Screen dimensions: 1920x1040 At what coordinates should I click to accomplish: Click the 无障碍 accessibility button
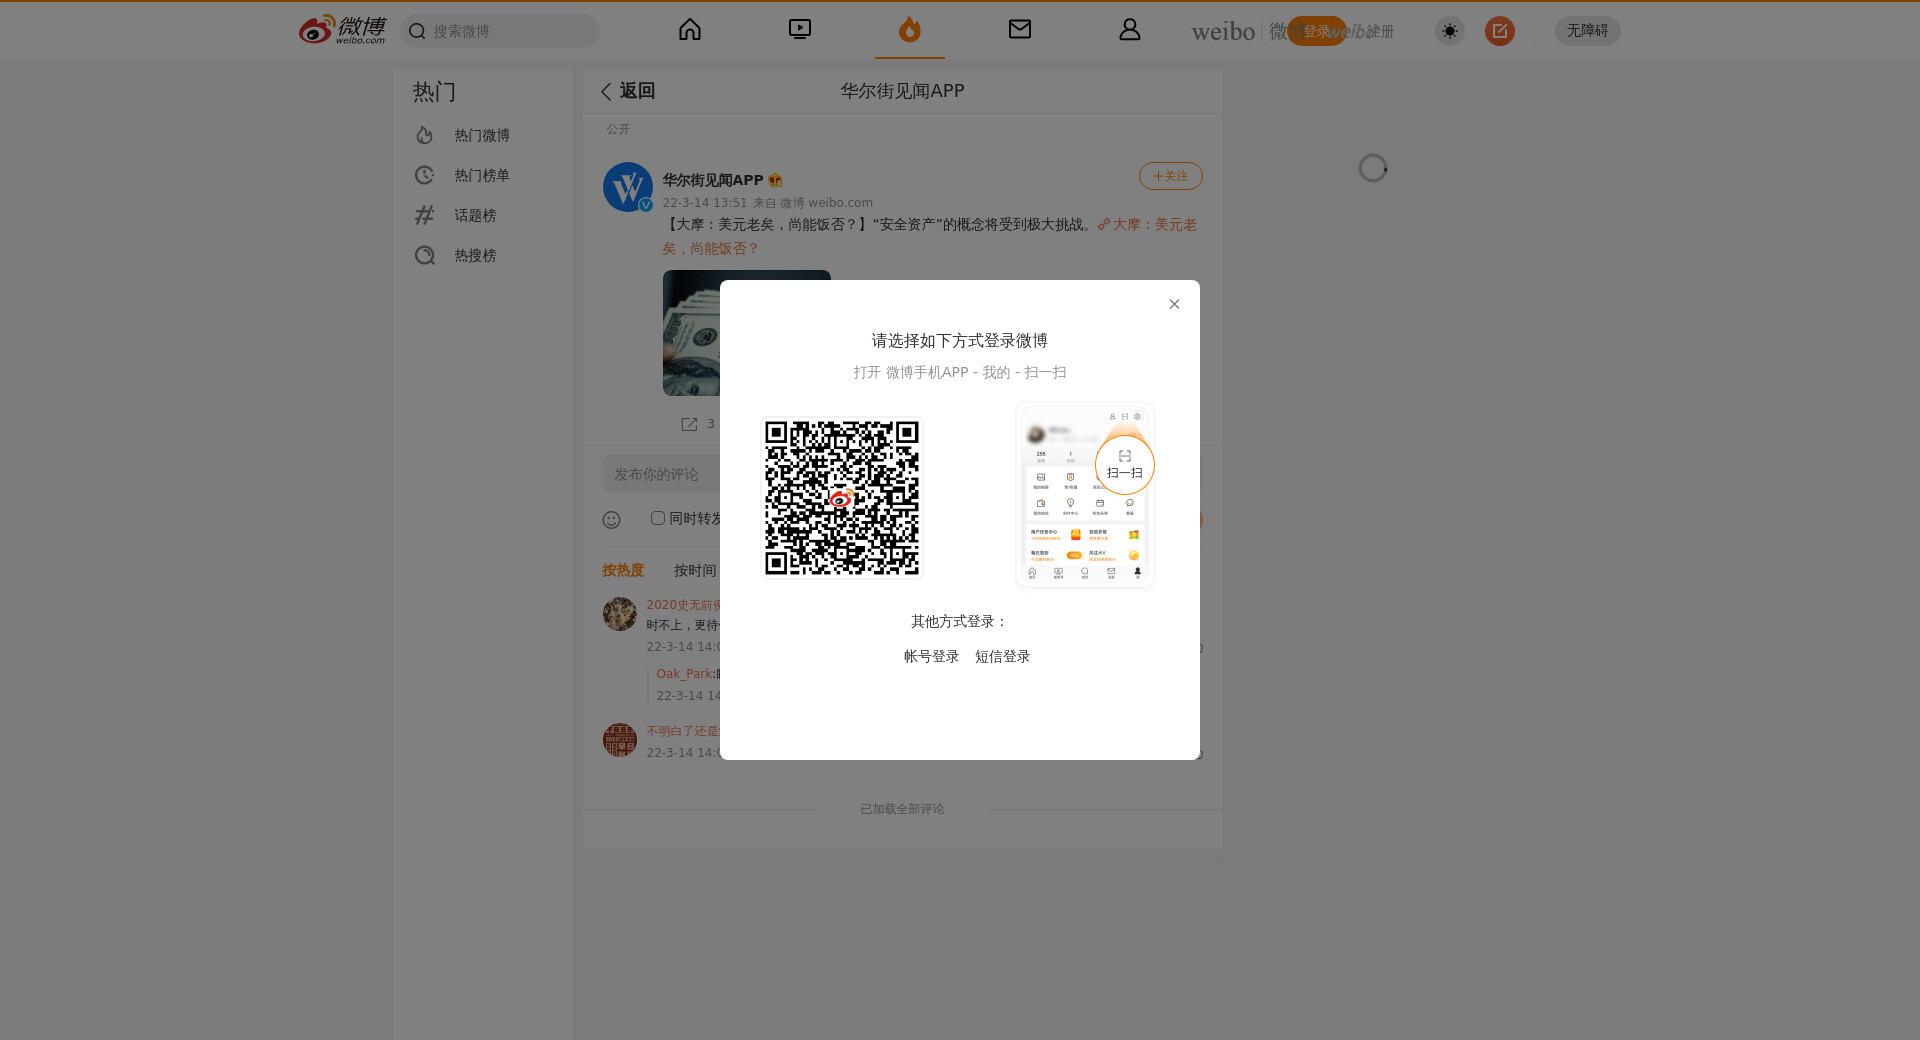click(x=1588, y=31)
